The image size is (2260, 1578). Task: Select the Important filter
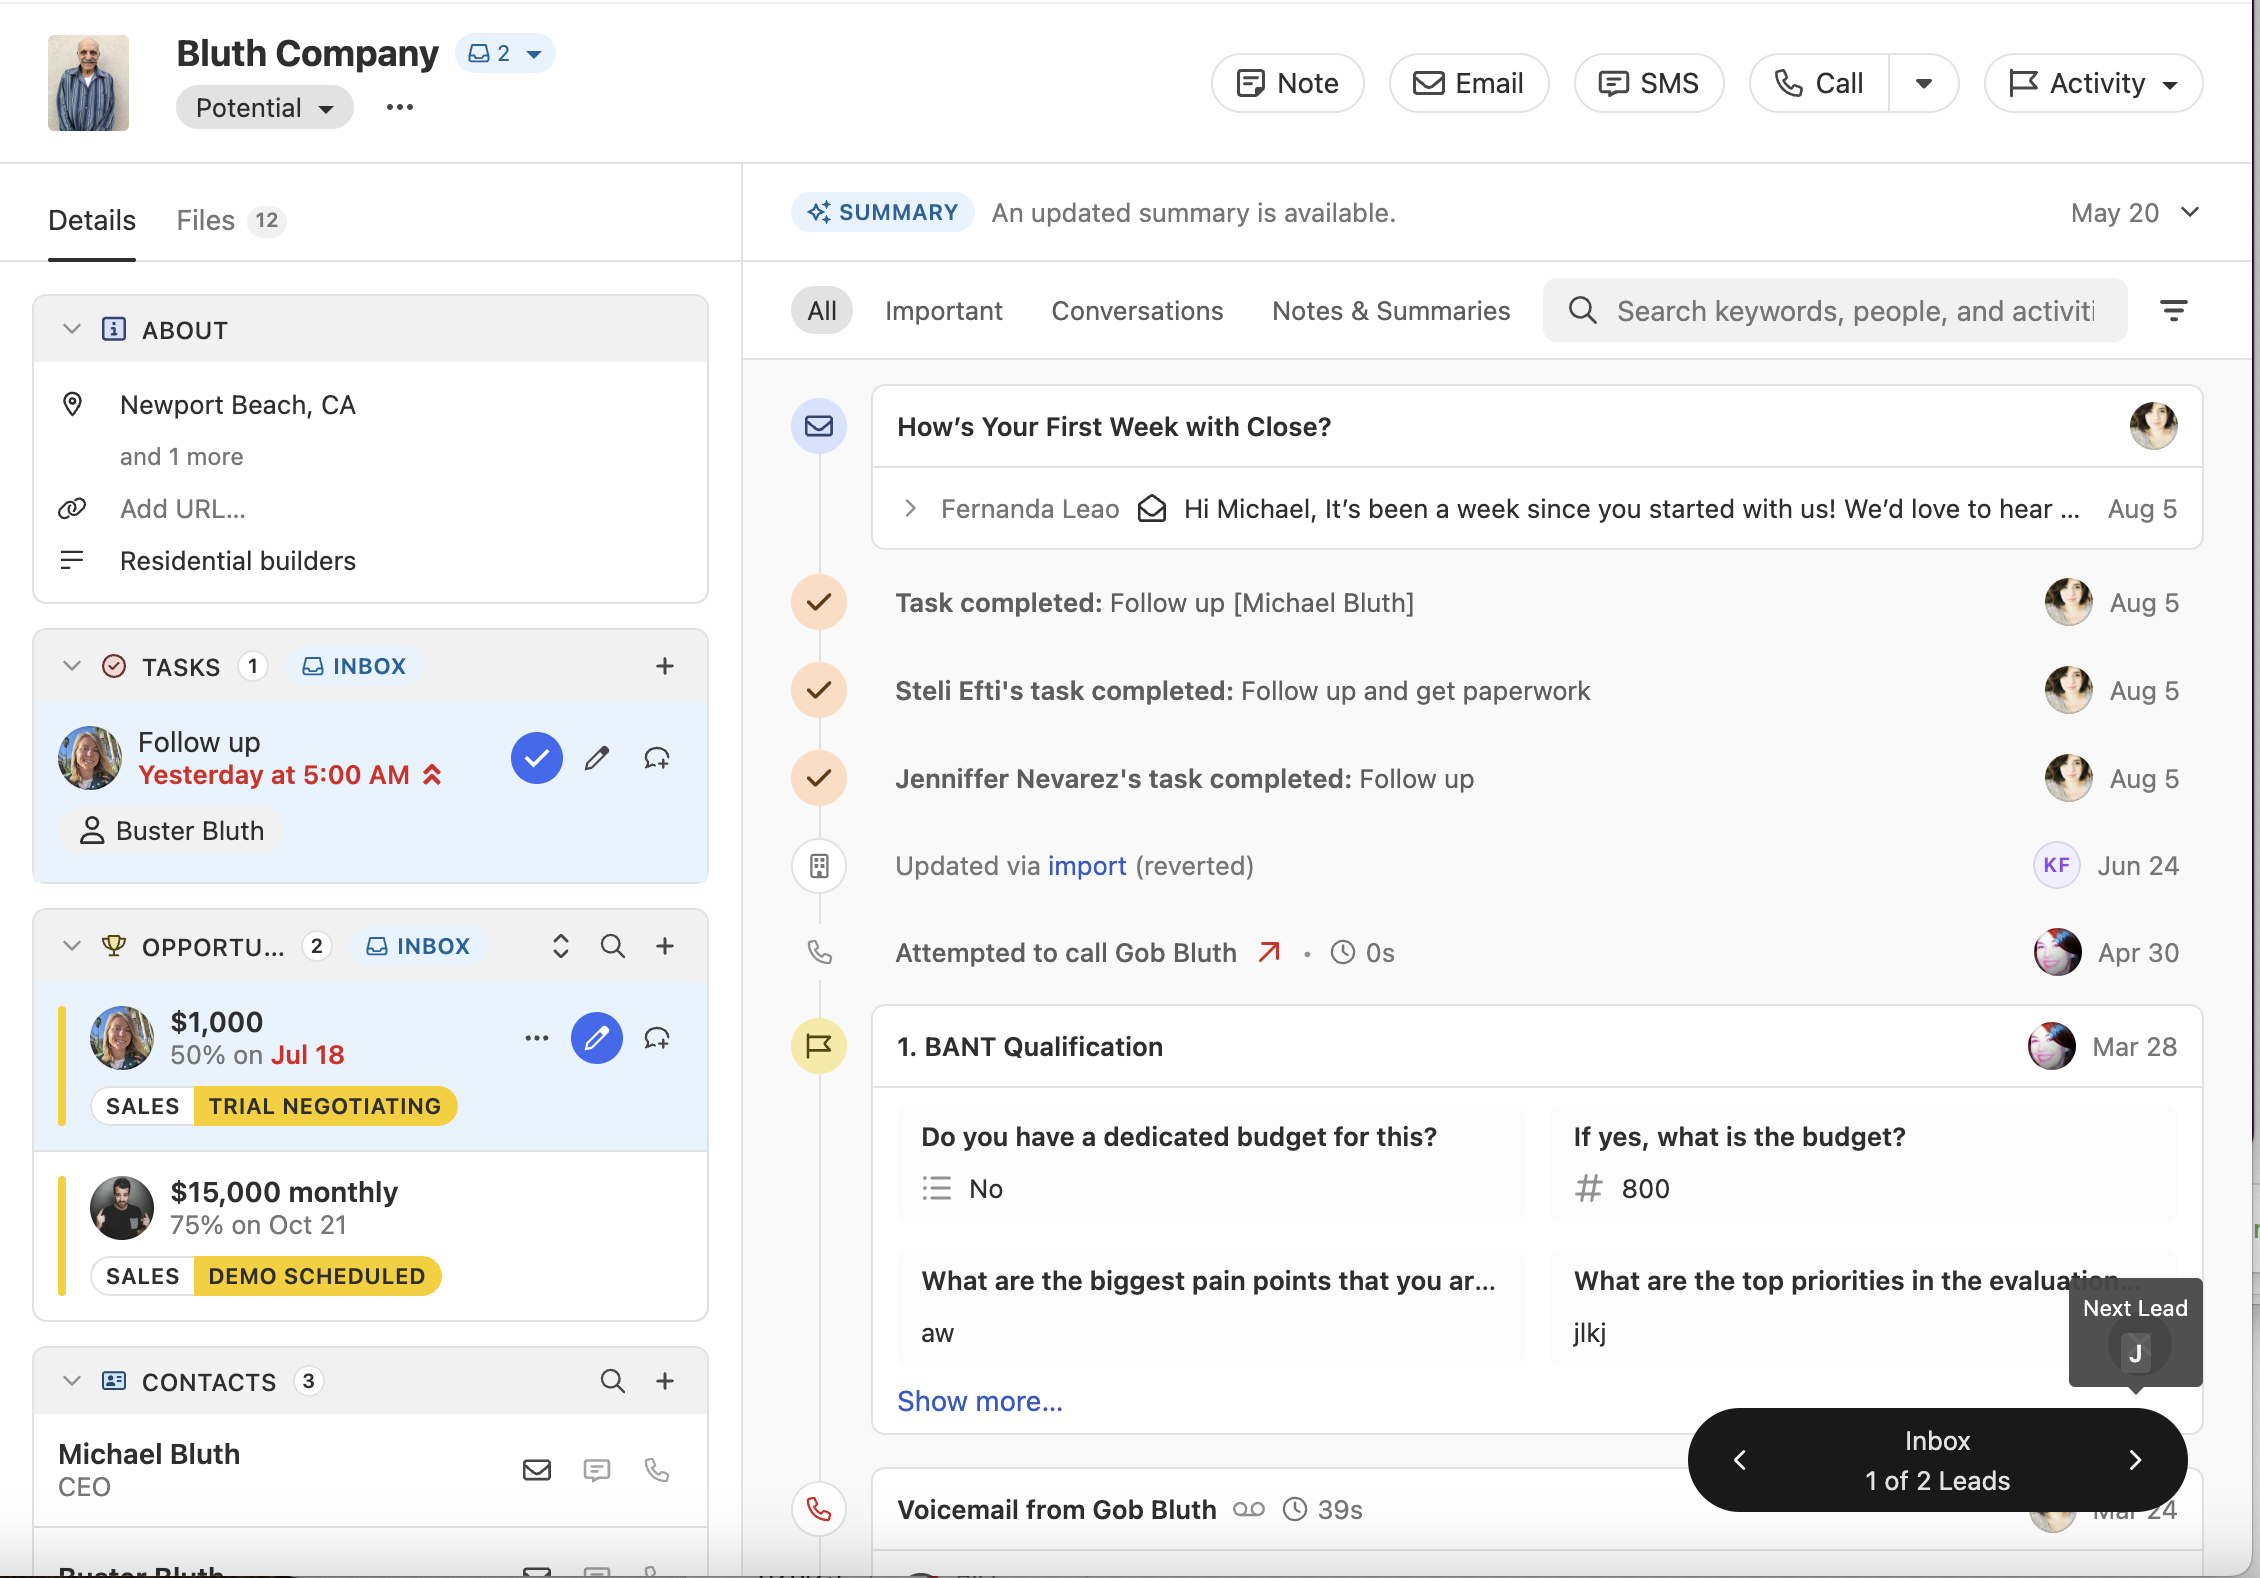coord(943,311)
